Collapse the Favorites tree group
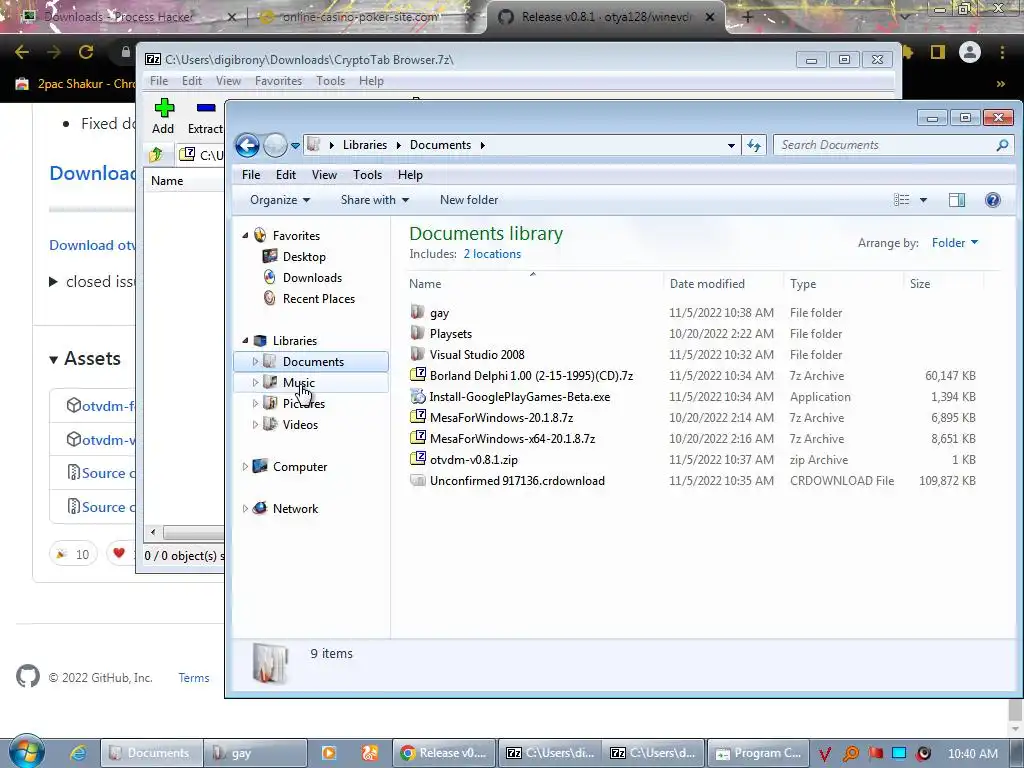 click(x=246, y=235)
